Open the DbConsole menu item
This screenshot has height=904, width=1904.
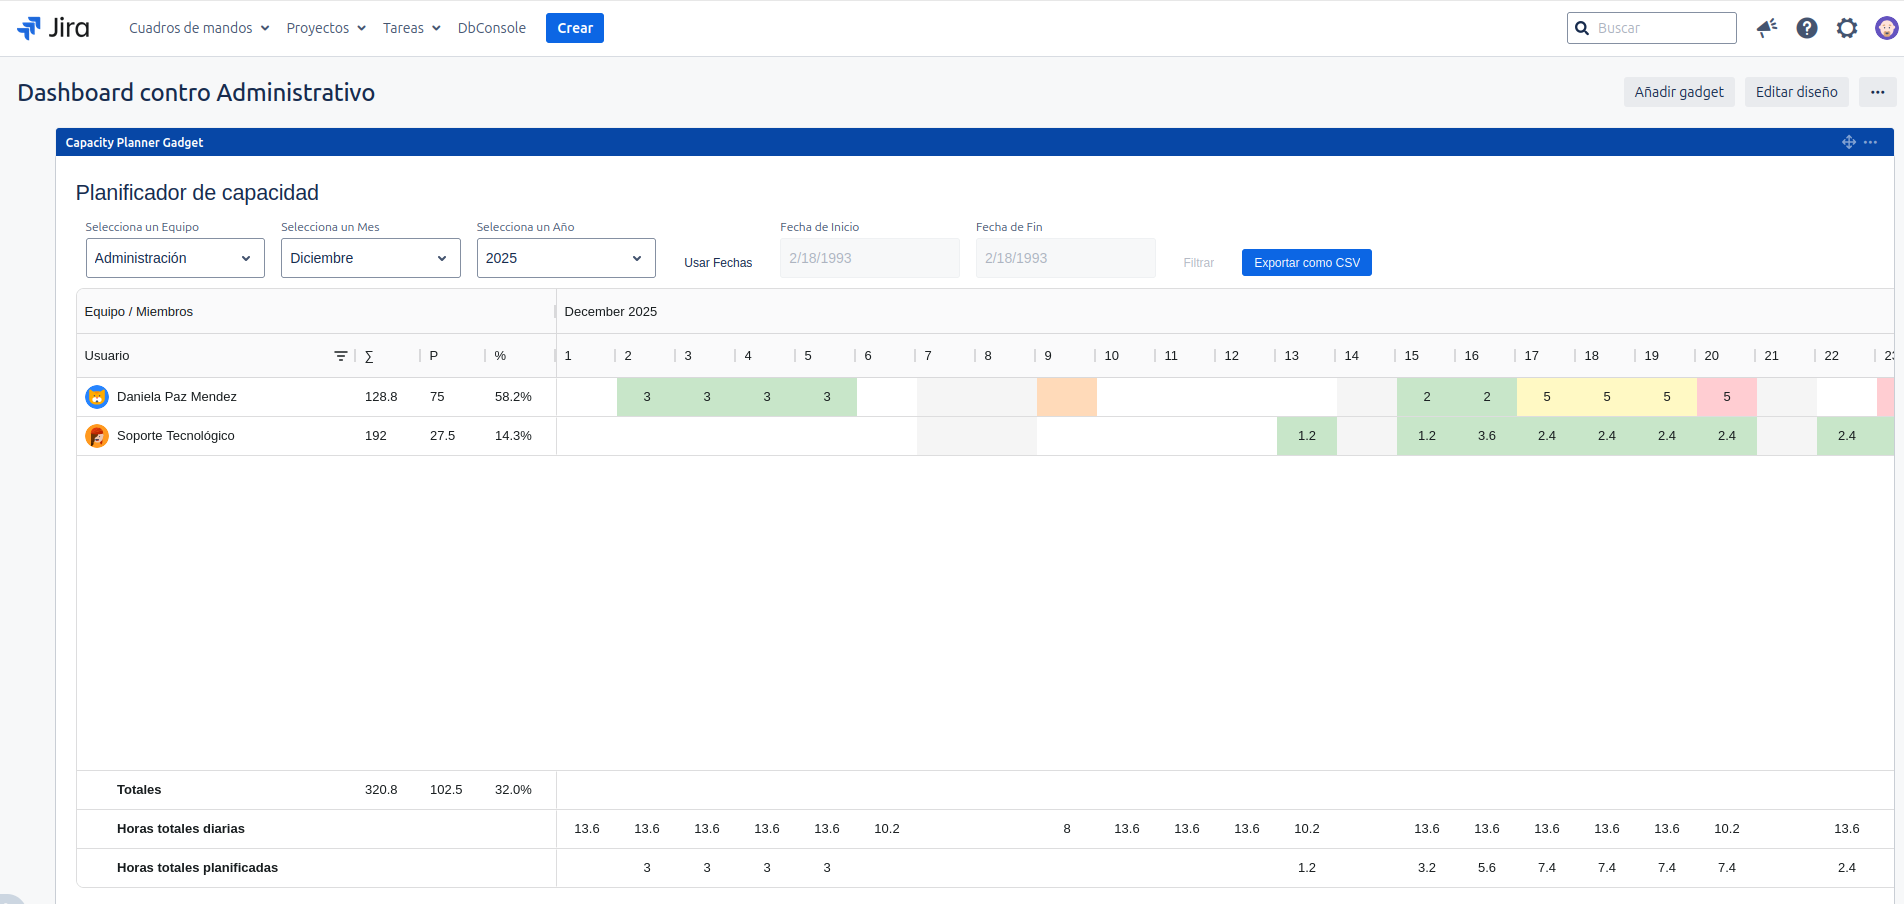(491, 28)
